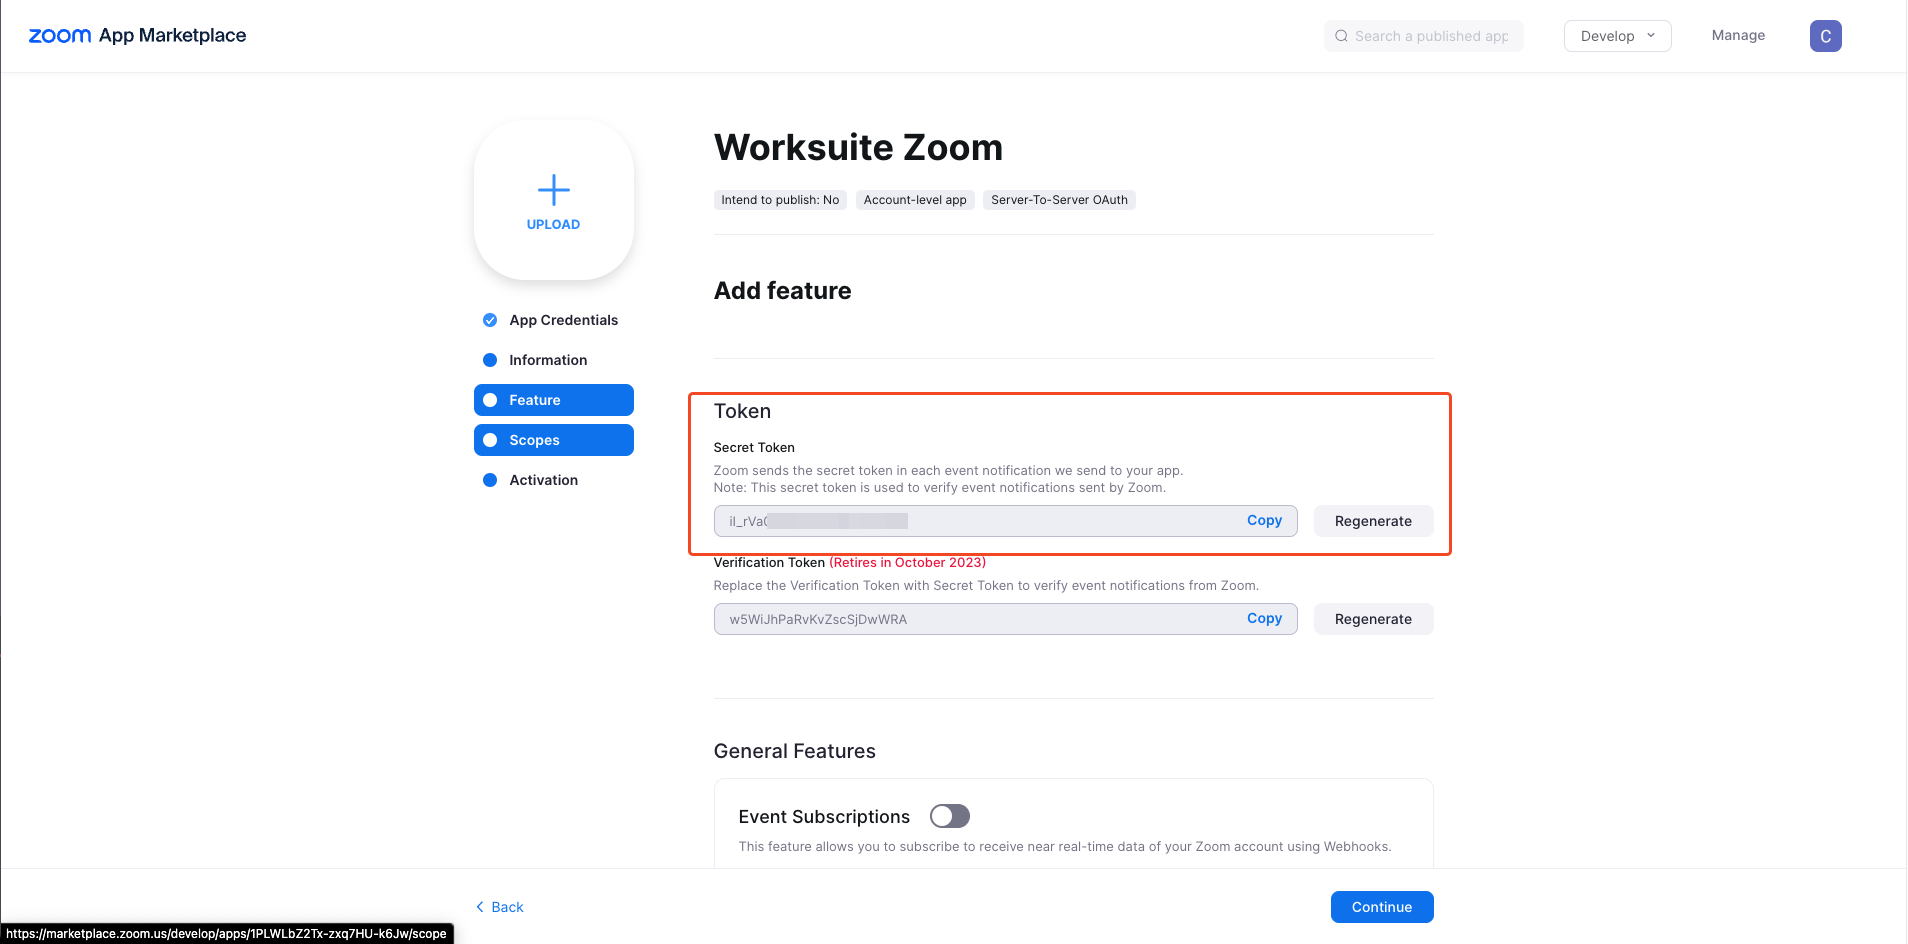Focus the Search a published app field
This screenshot has width=1908, height=944.
(1423, 36)
